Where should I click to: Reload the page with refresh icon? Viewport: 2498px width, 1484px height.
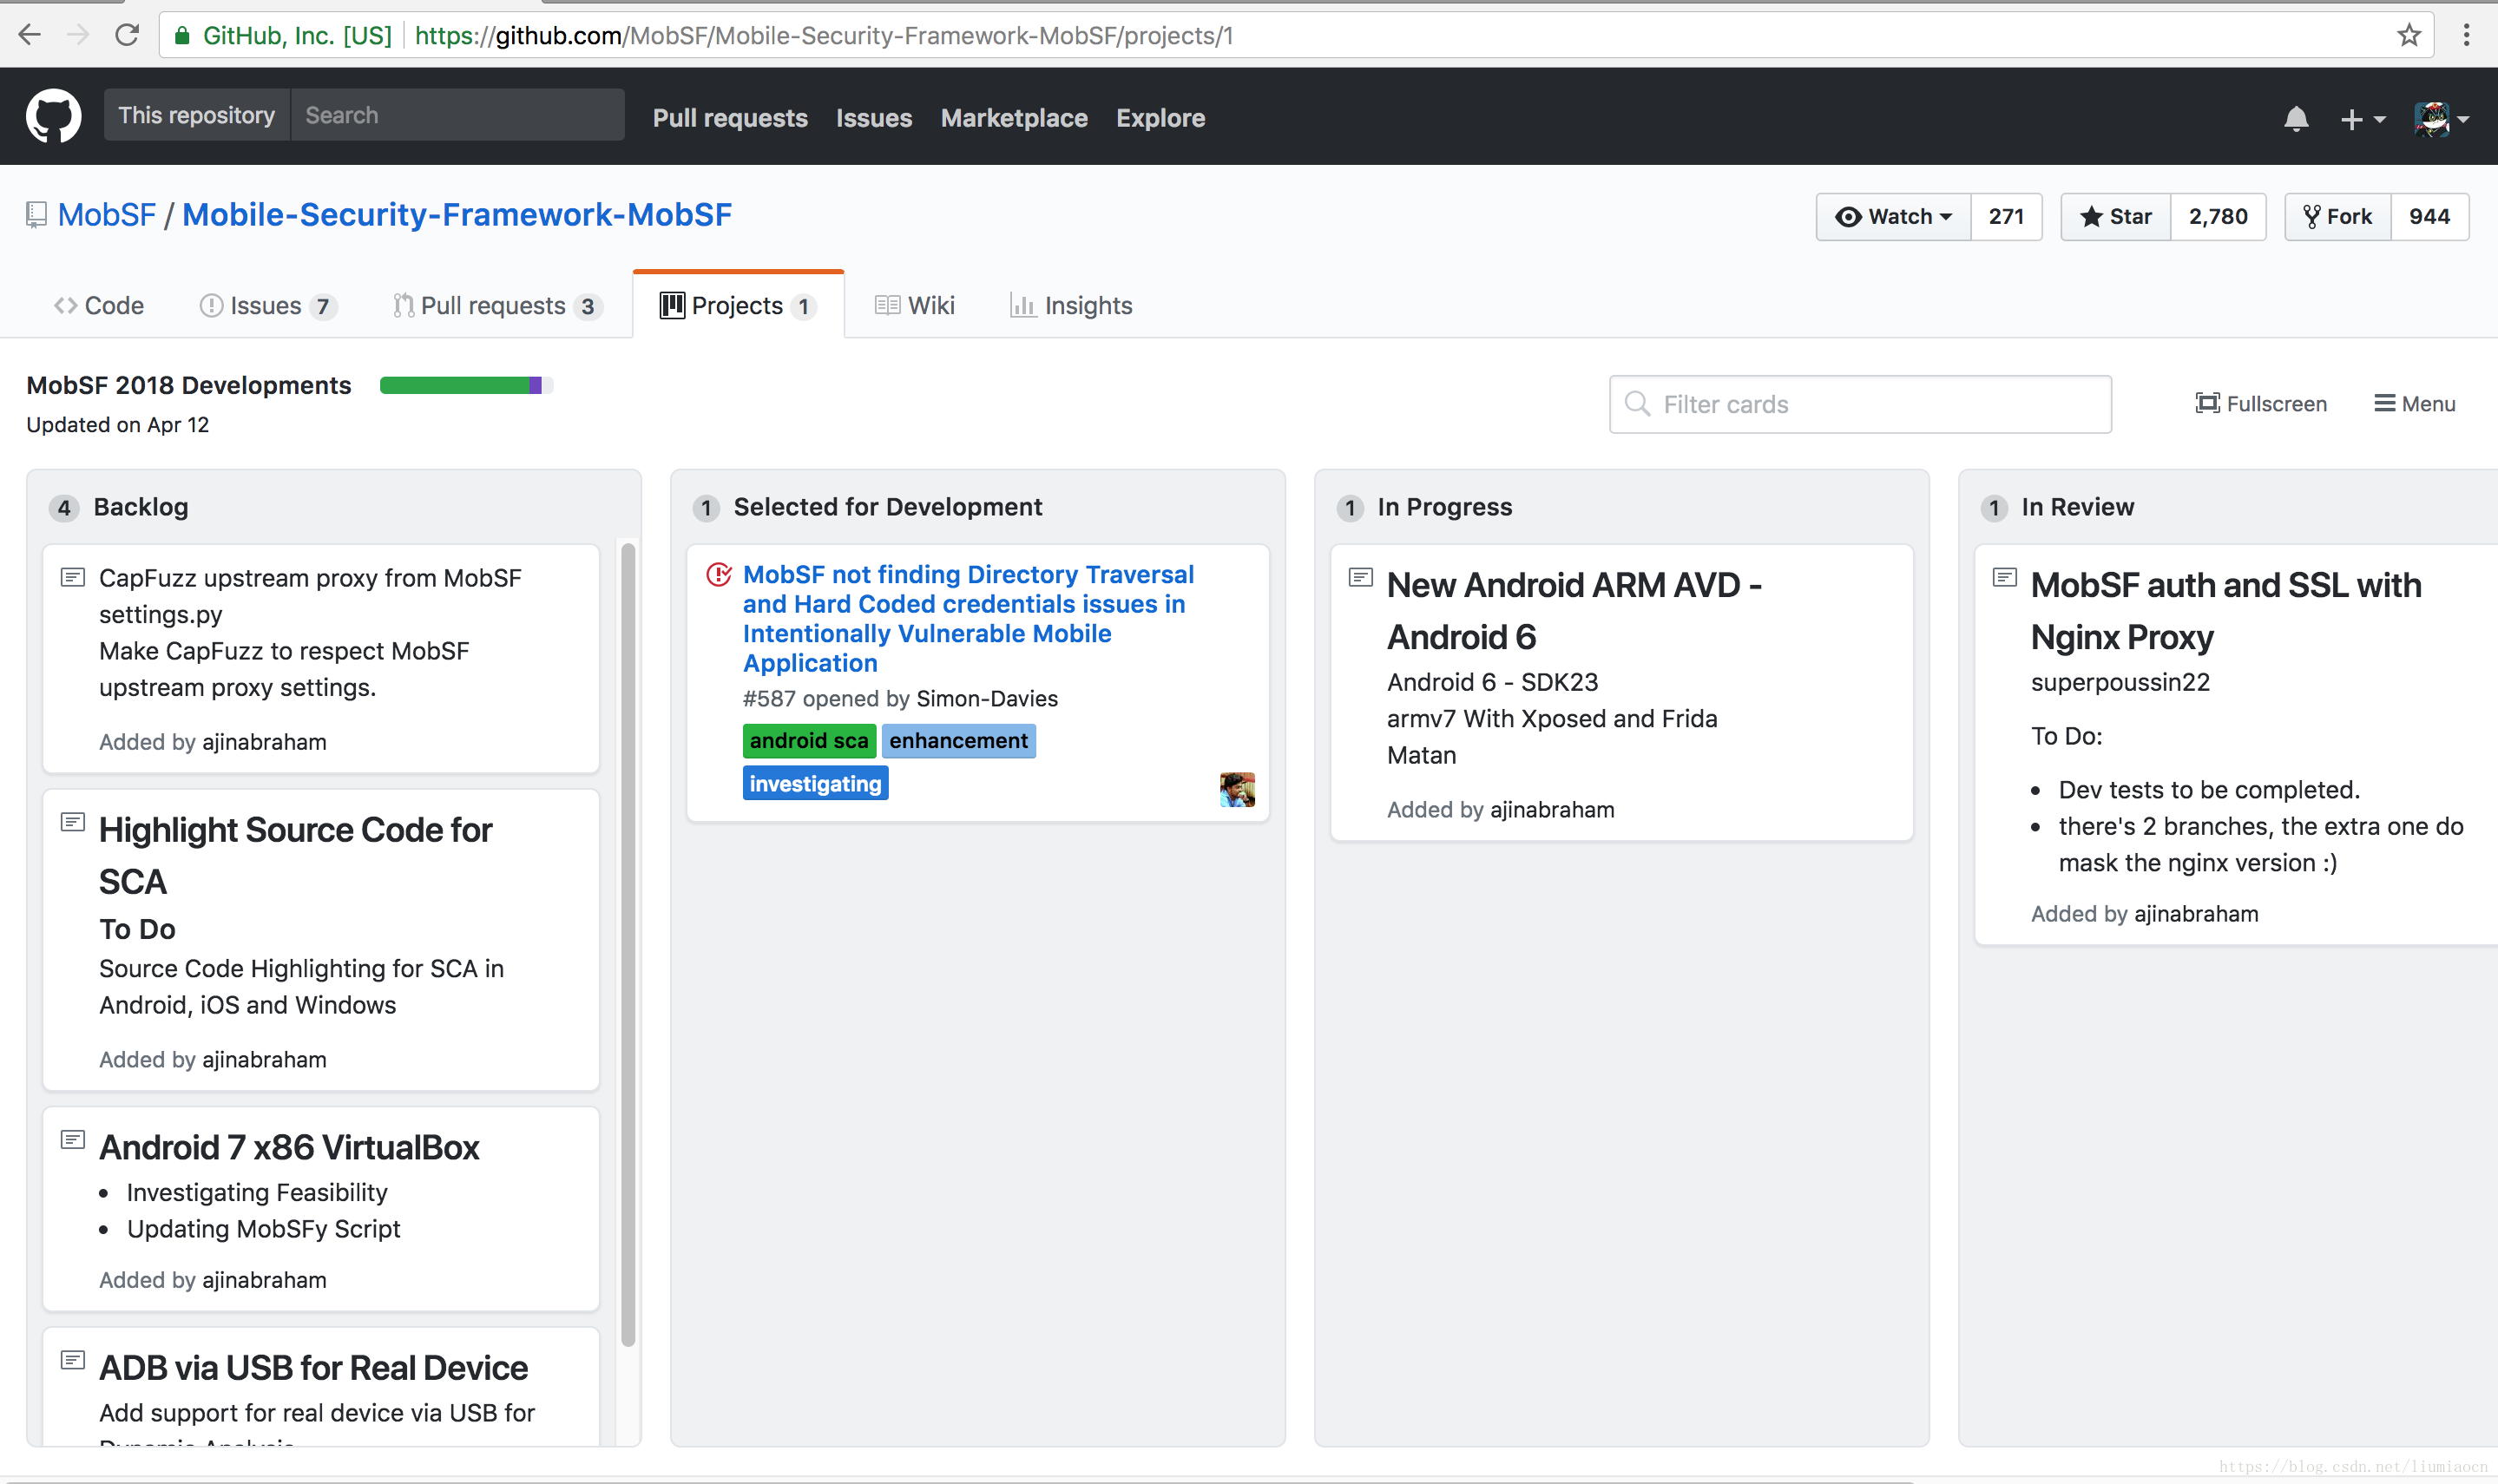pyautogui.click(x=127, y=35)
